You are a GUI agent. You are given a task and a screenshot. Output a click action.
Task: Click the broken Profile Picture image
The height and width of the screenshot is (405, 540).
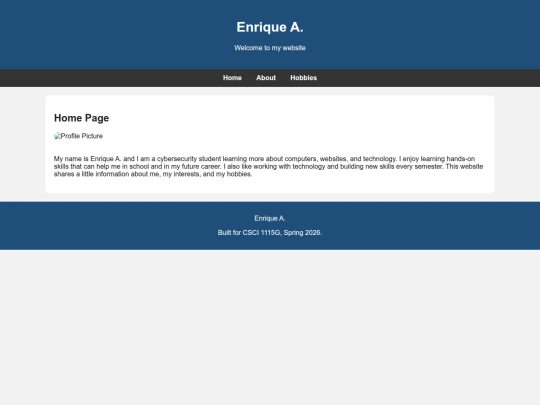(x=79, y=136)
